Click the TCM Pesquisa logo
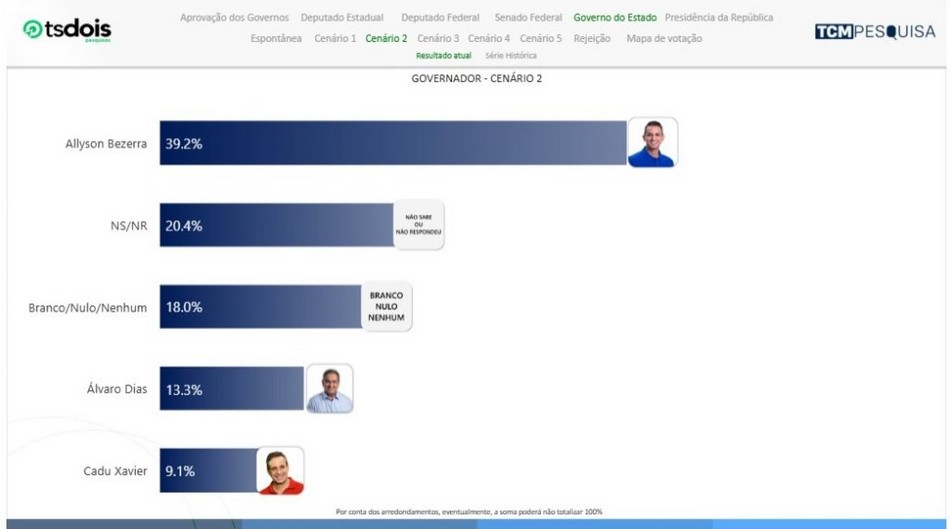 [874, 32]
